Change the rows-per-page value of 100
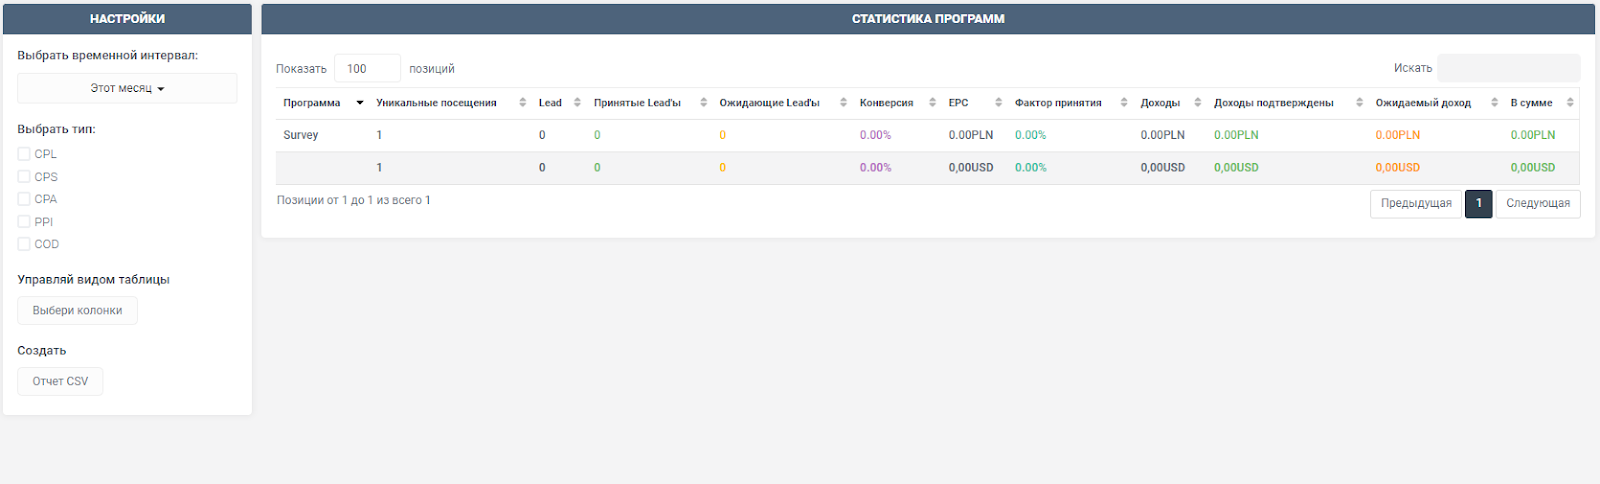1600x484 pixels. 366,69
